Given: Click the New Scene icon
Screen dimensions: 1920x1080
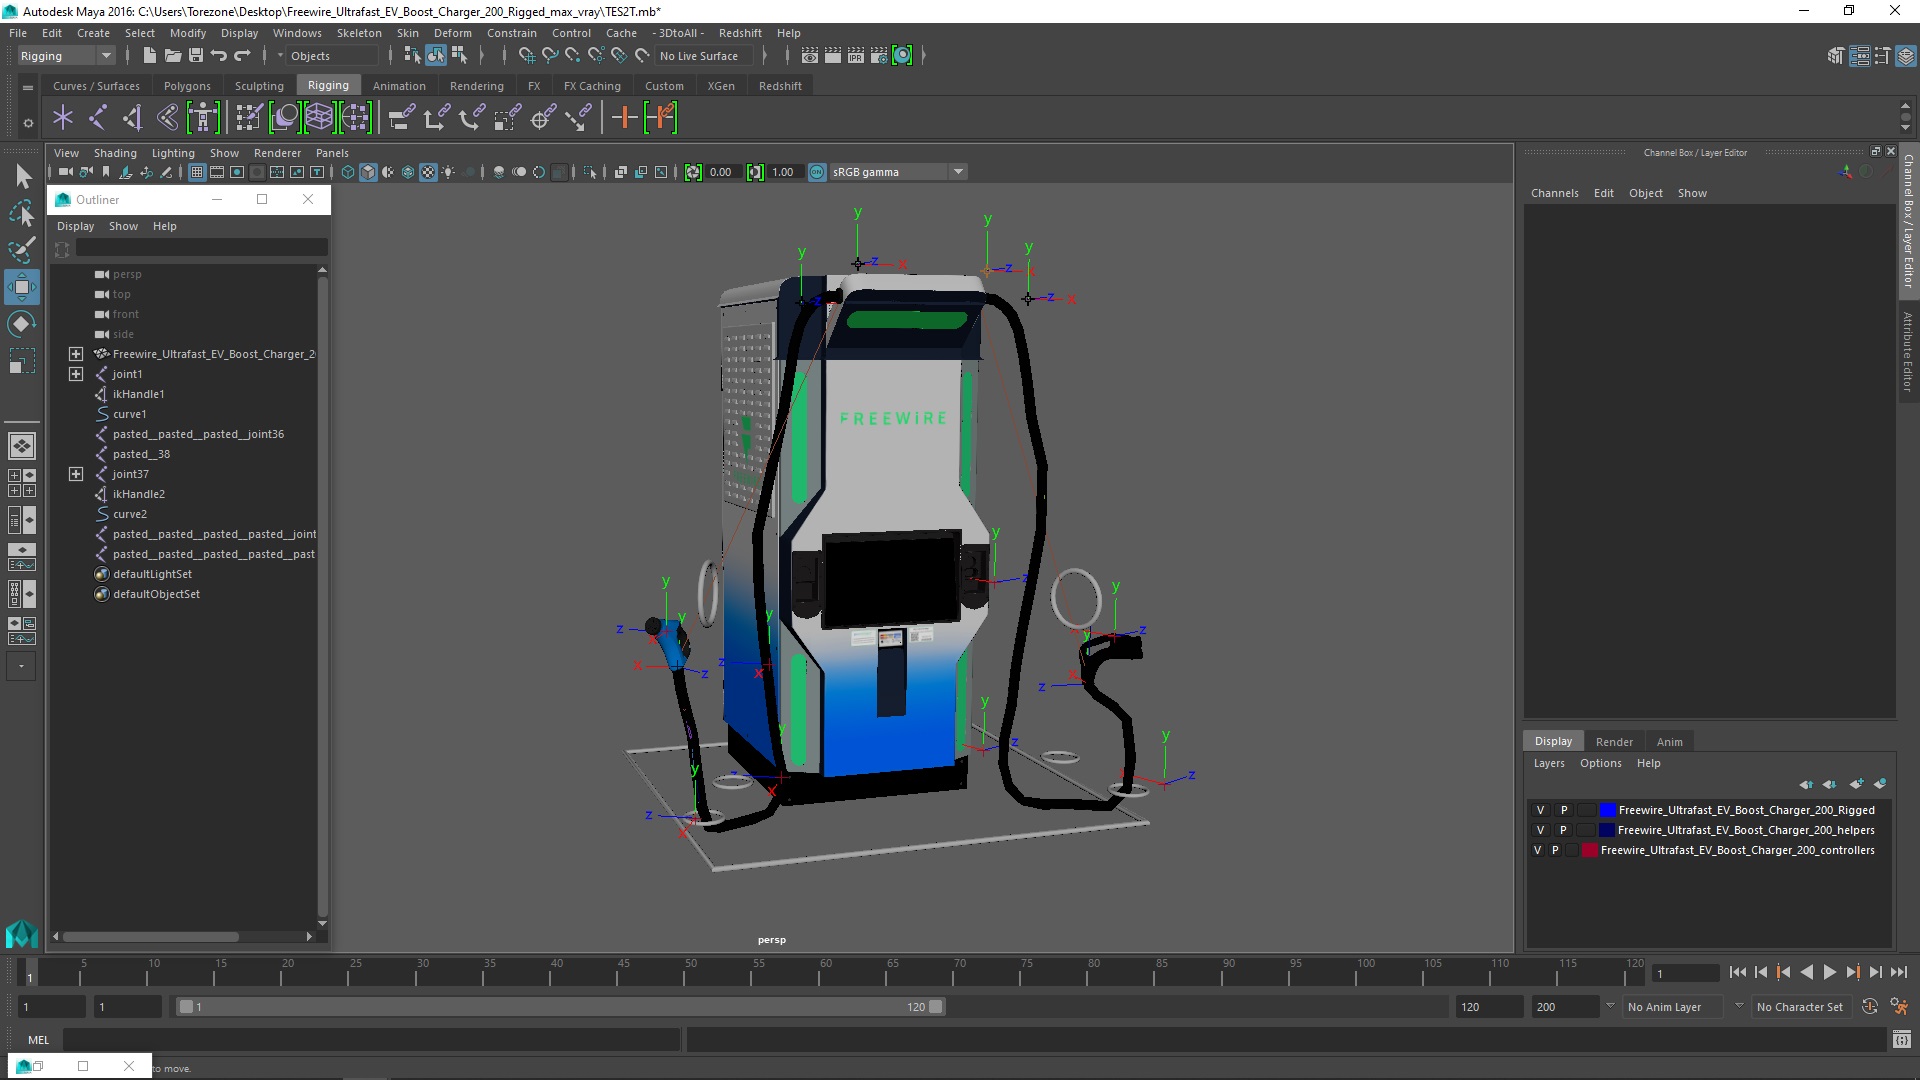Looking at the screenshot, I should click(x=149, y=56).
